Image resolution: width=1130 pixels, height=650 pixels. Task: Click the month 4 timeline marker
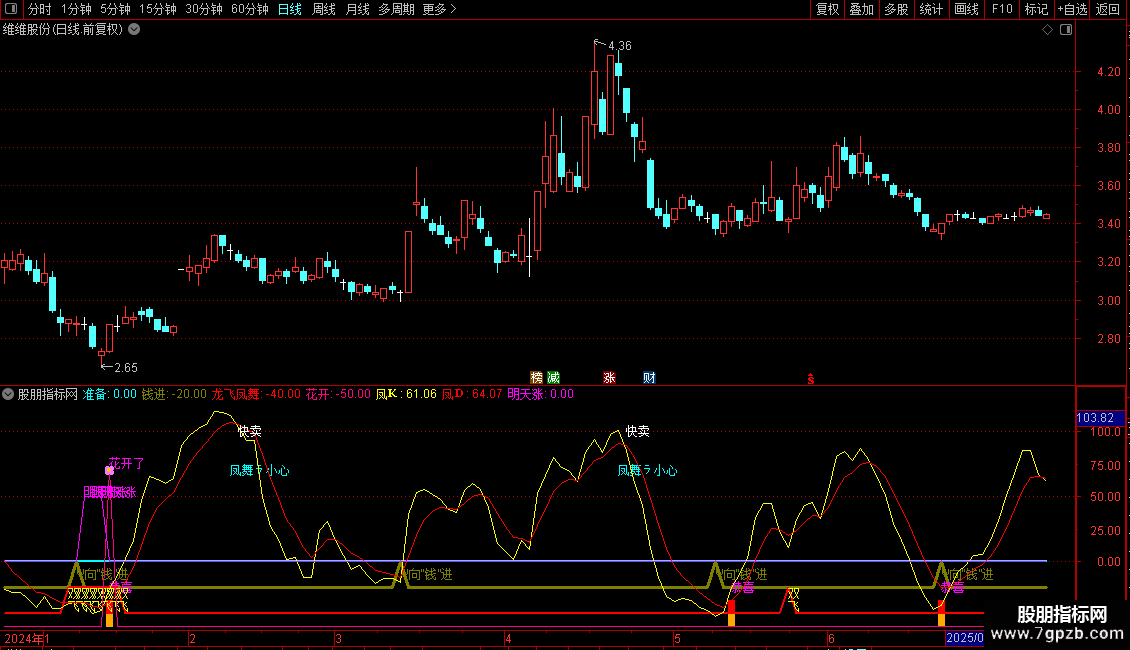coord(508,638)
